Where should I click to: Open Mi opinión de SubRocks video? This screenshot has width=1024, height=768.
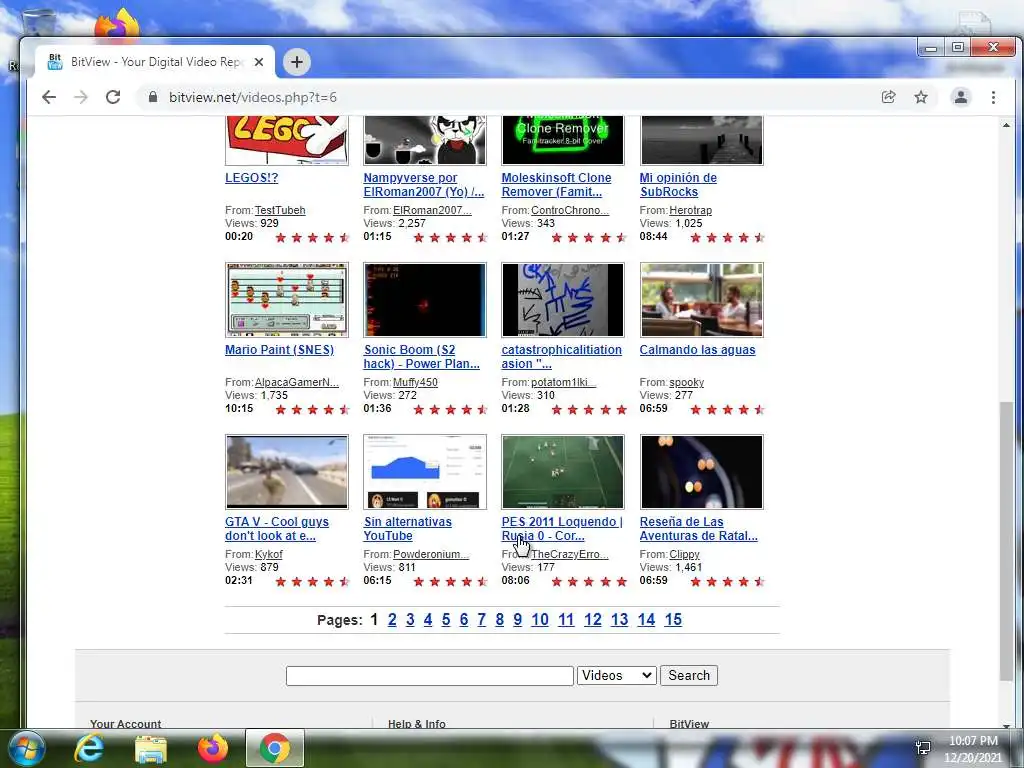(678, 185)
